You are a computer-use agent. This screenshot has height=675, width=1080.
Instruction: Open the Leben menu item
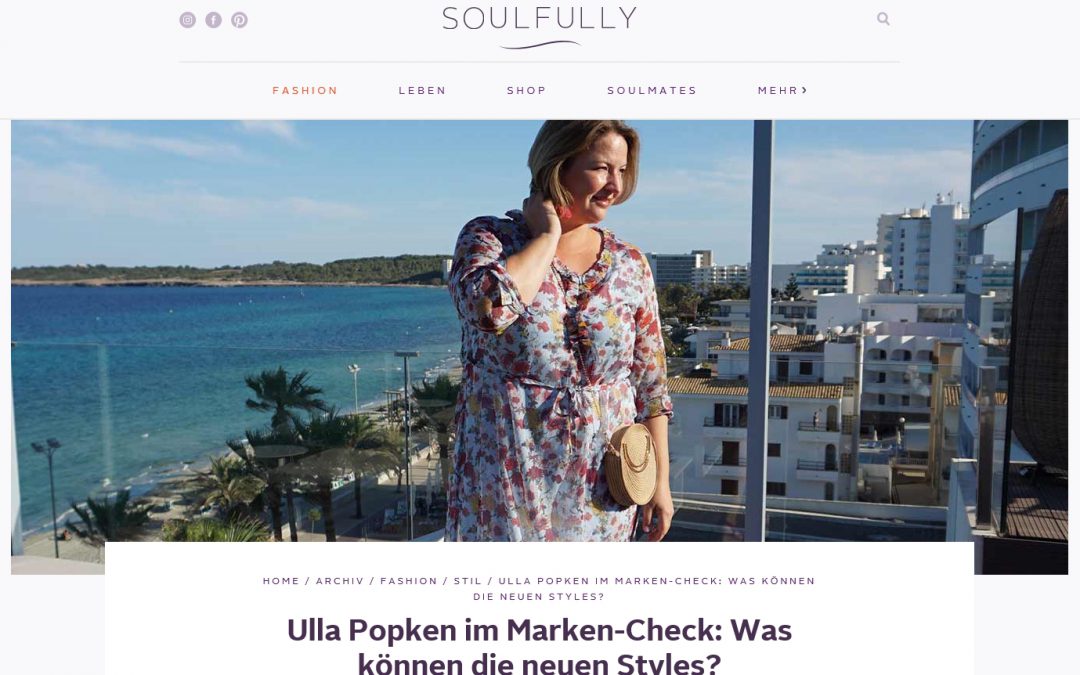pos(422,90)
